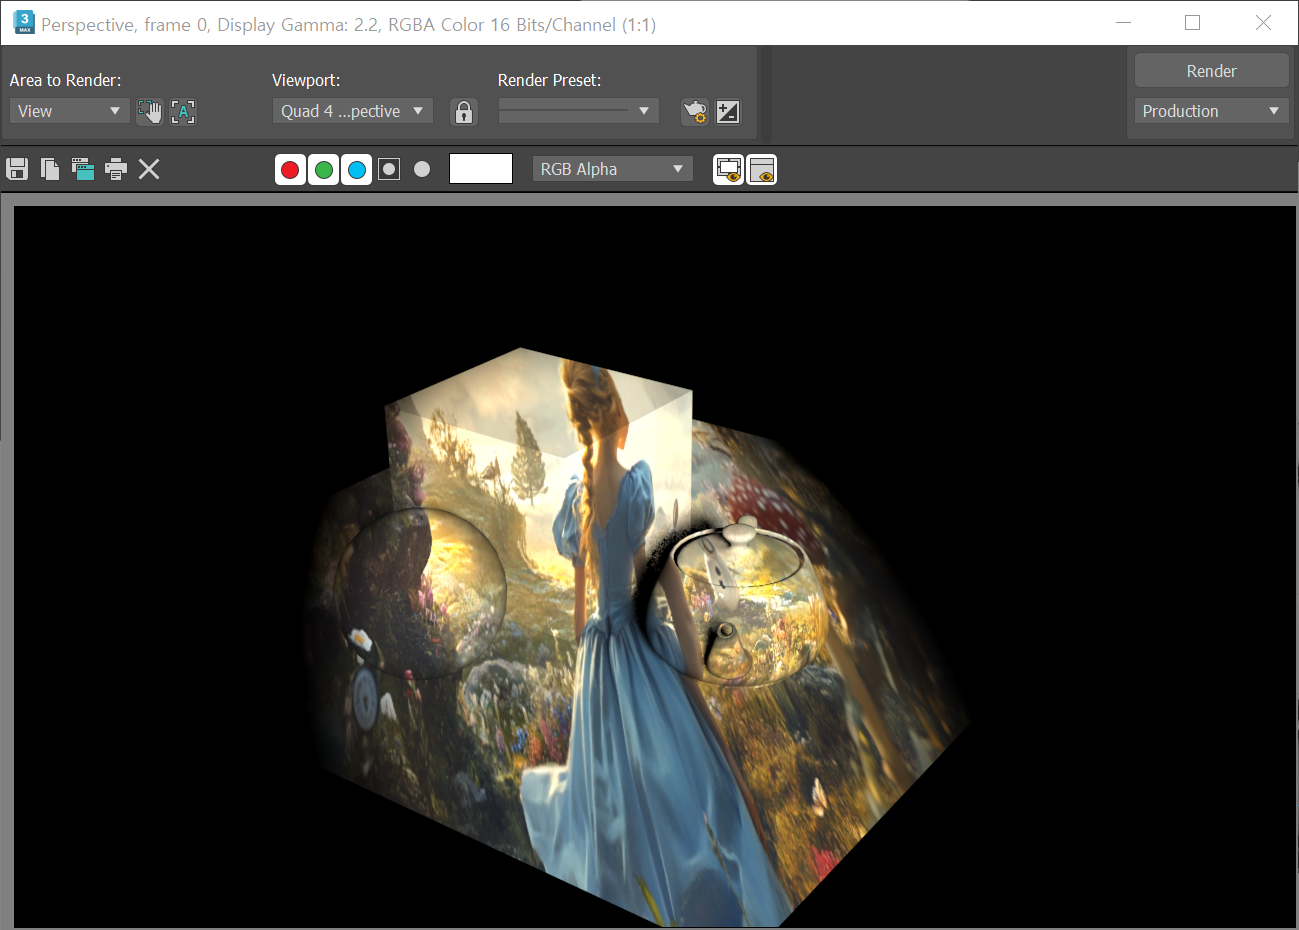Image resolution: width=1299 pixels, height=930 pixels.
Task: Clear the rendered image with X icon
Action: [x=149, y=169]
